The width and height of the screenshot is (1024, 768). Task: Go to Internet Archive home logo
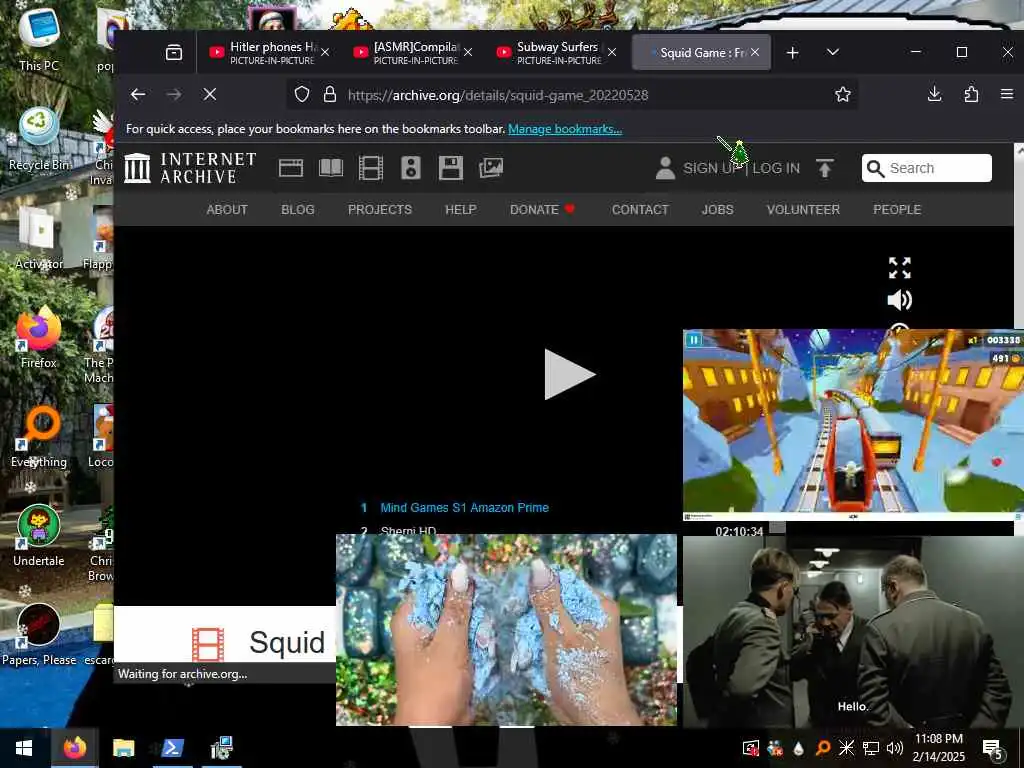click(x=190, y=168)
